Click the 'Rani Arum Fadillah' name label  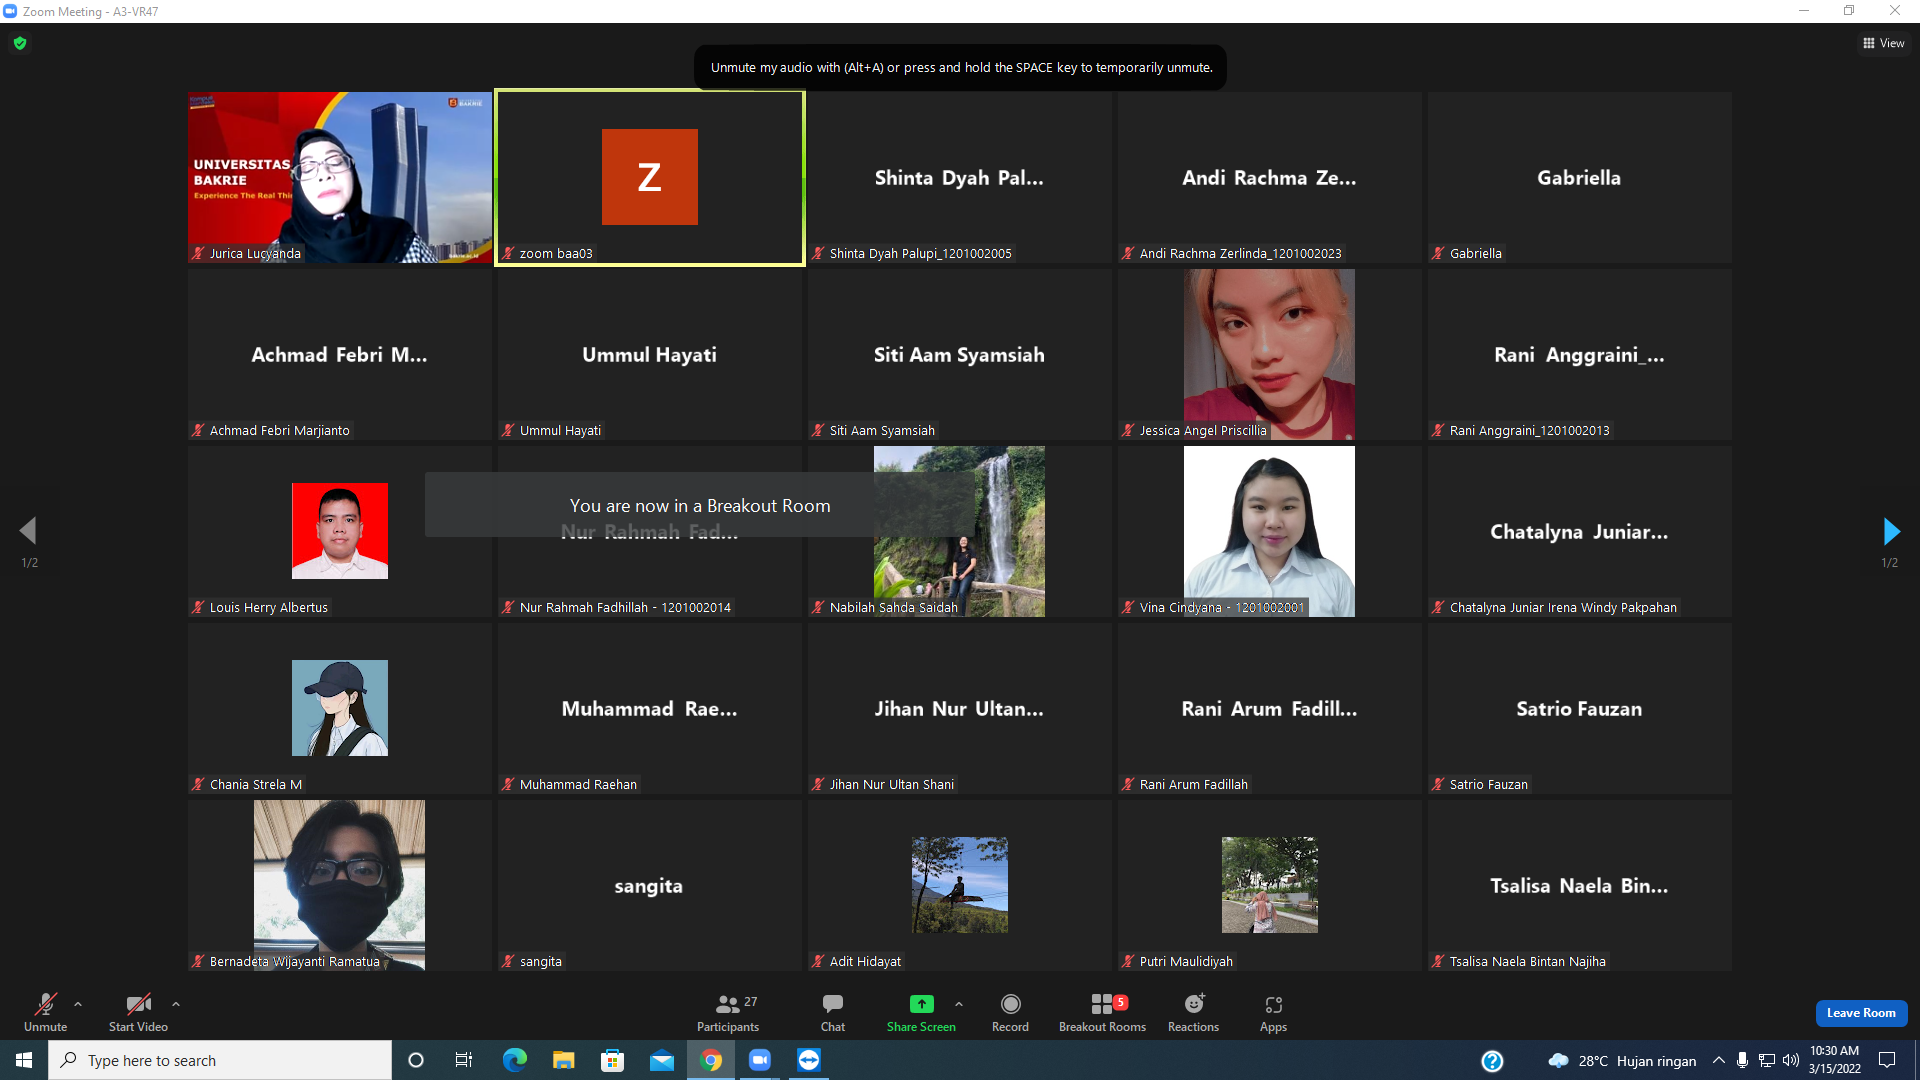click(x=1193, y=785)
